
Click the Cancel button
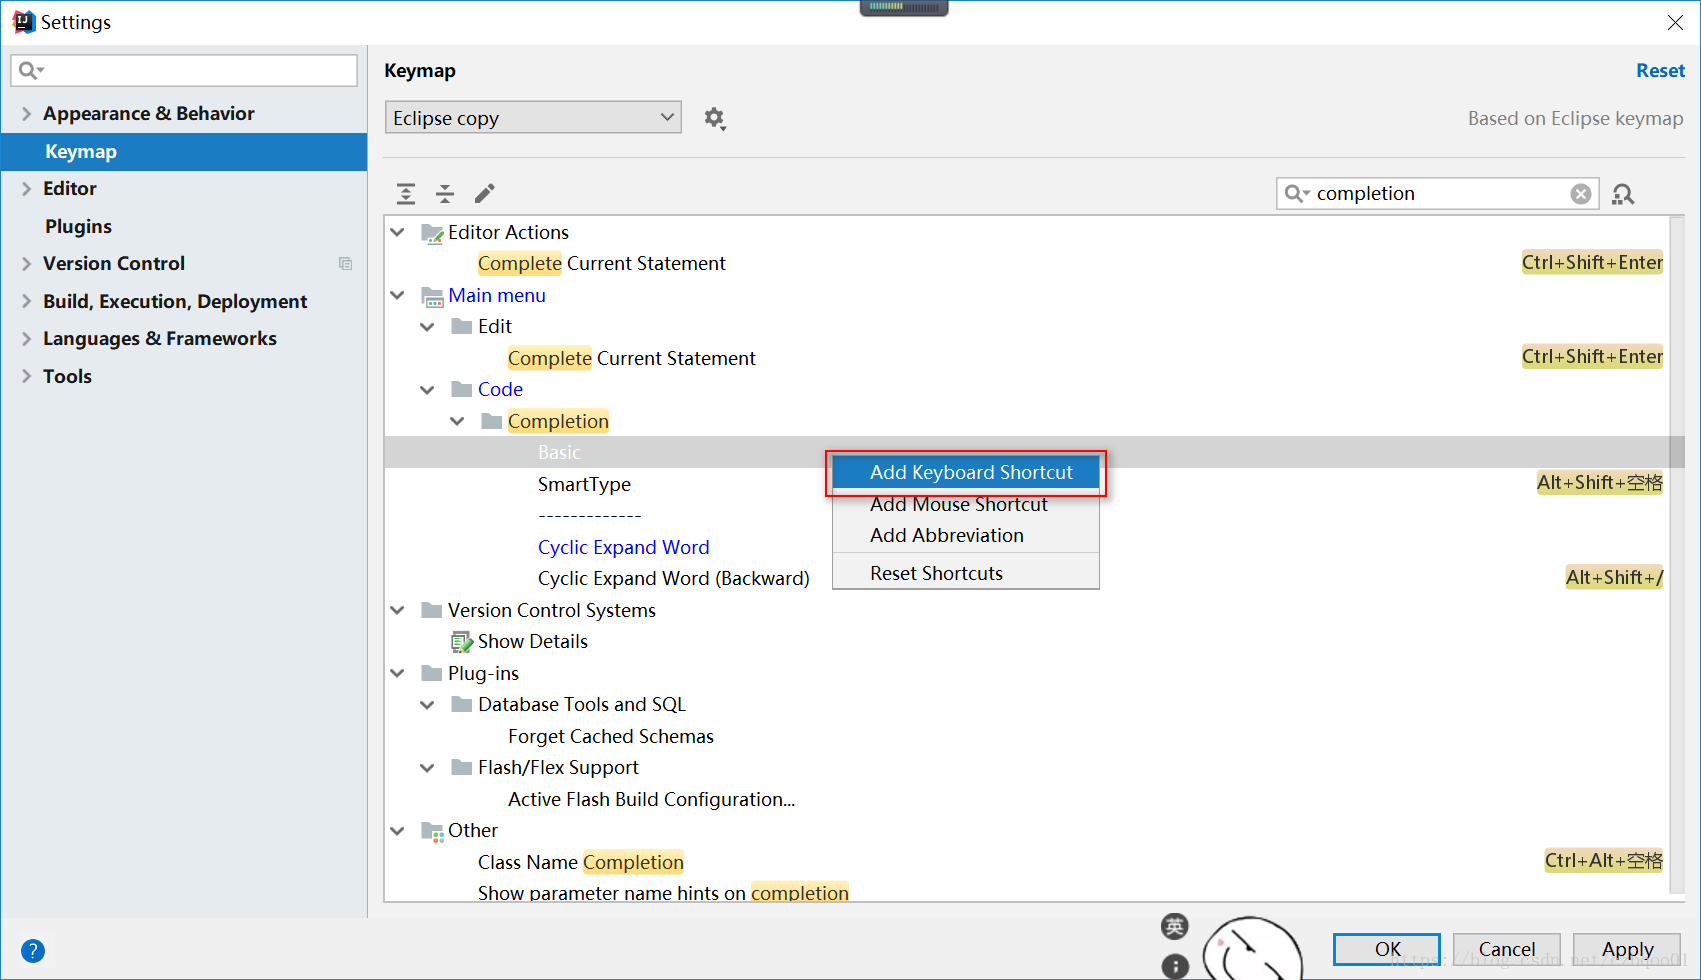point(1507,949)
